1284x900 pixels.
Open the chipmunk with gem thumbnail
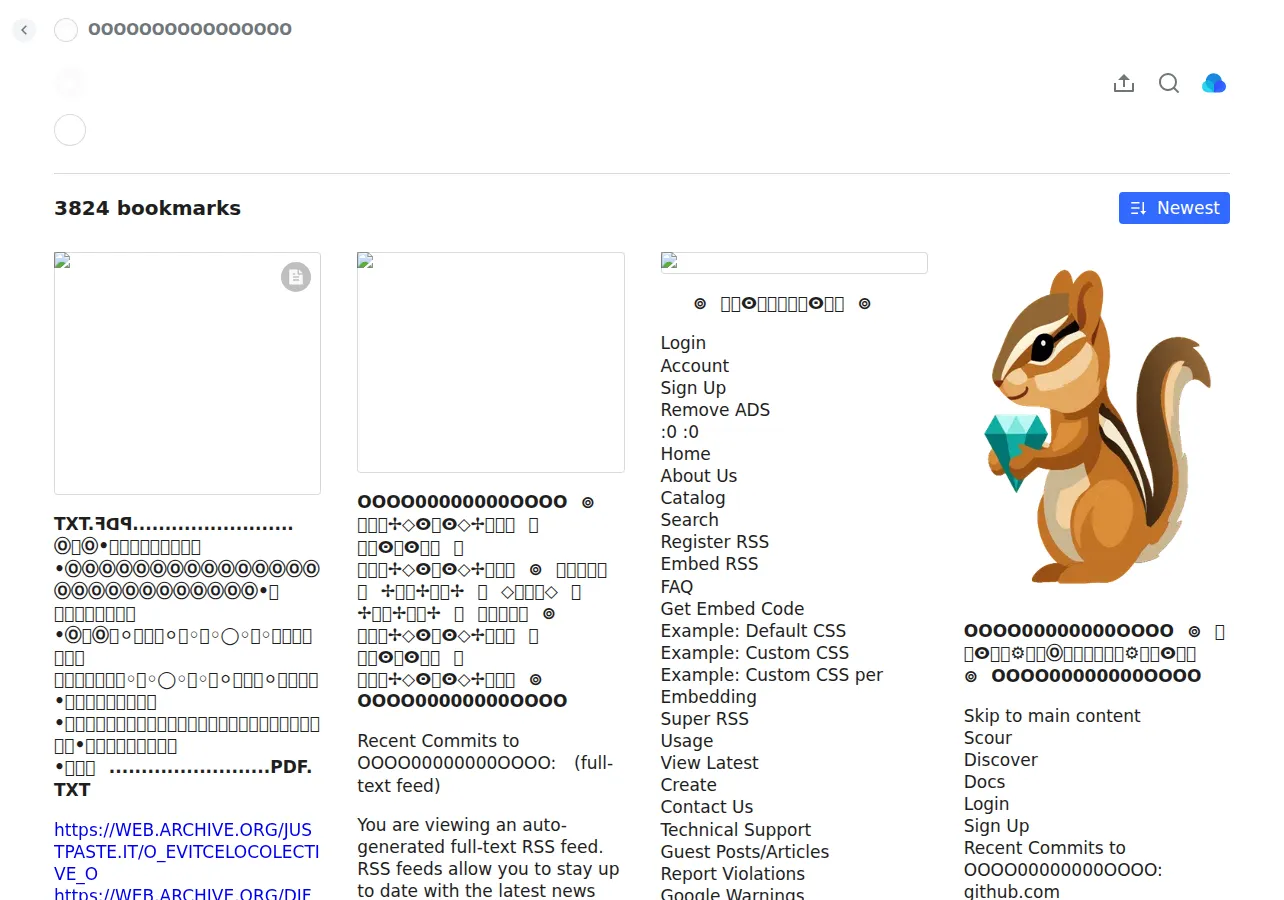pos(1097,426)
